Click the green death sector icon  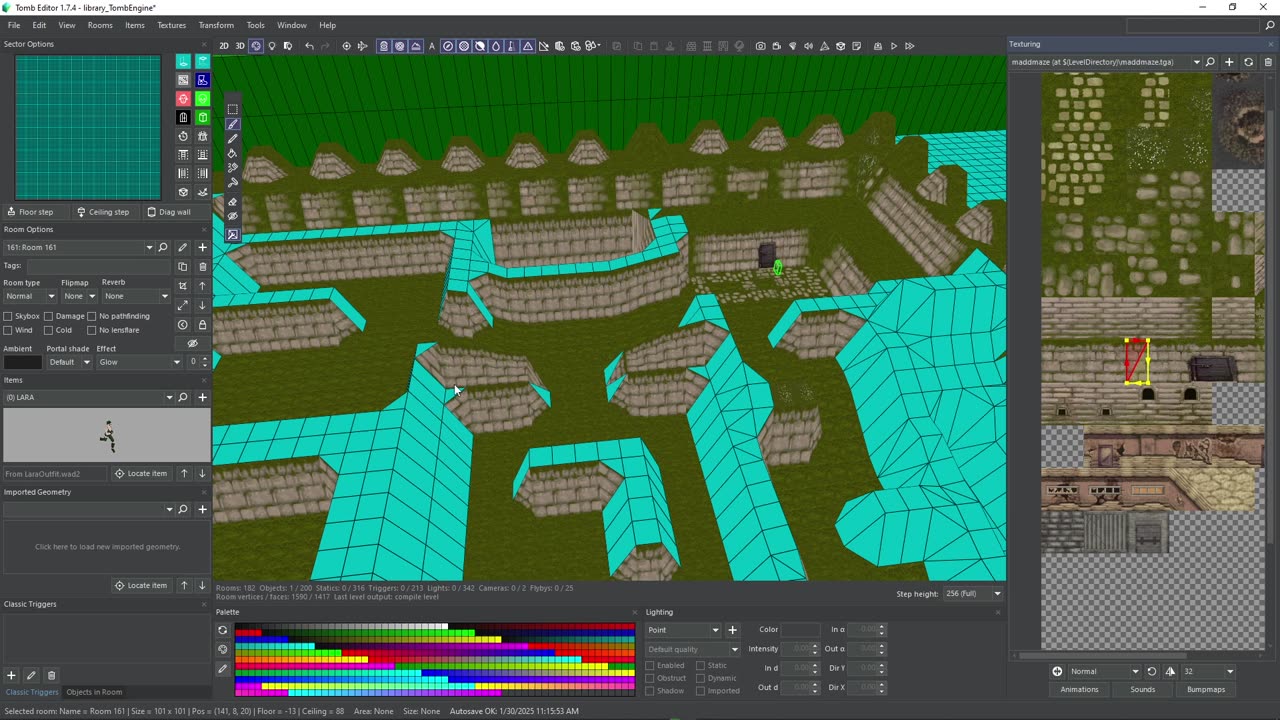[202, 99]
